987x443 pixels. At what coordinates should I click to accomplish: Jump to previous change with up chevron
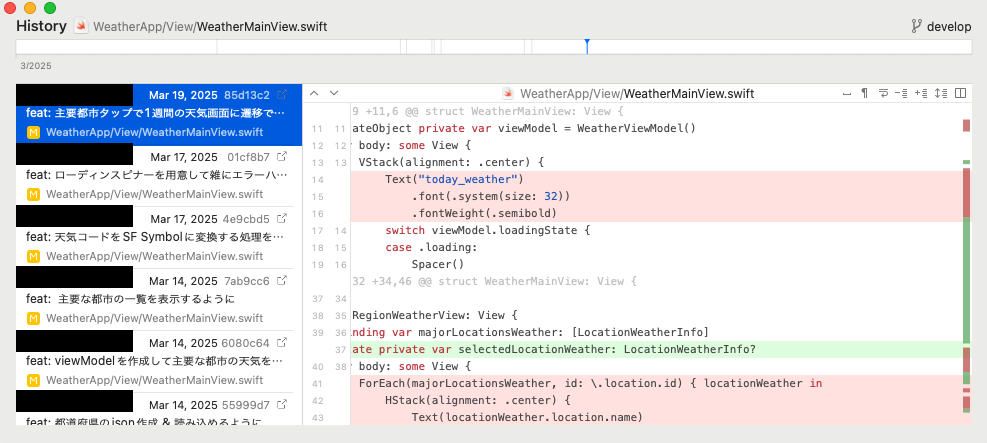click(x=314, y=93)
